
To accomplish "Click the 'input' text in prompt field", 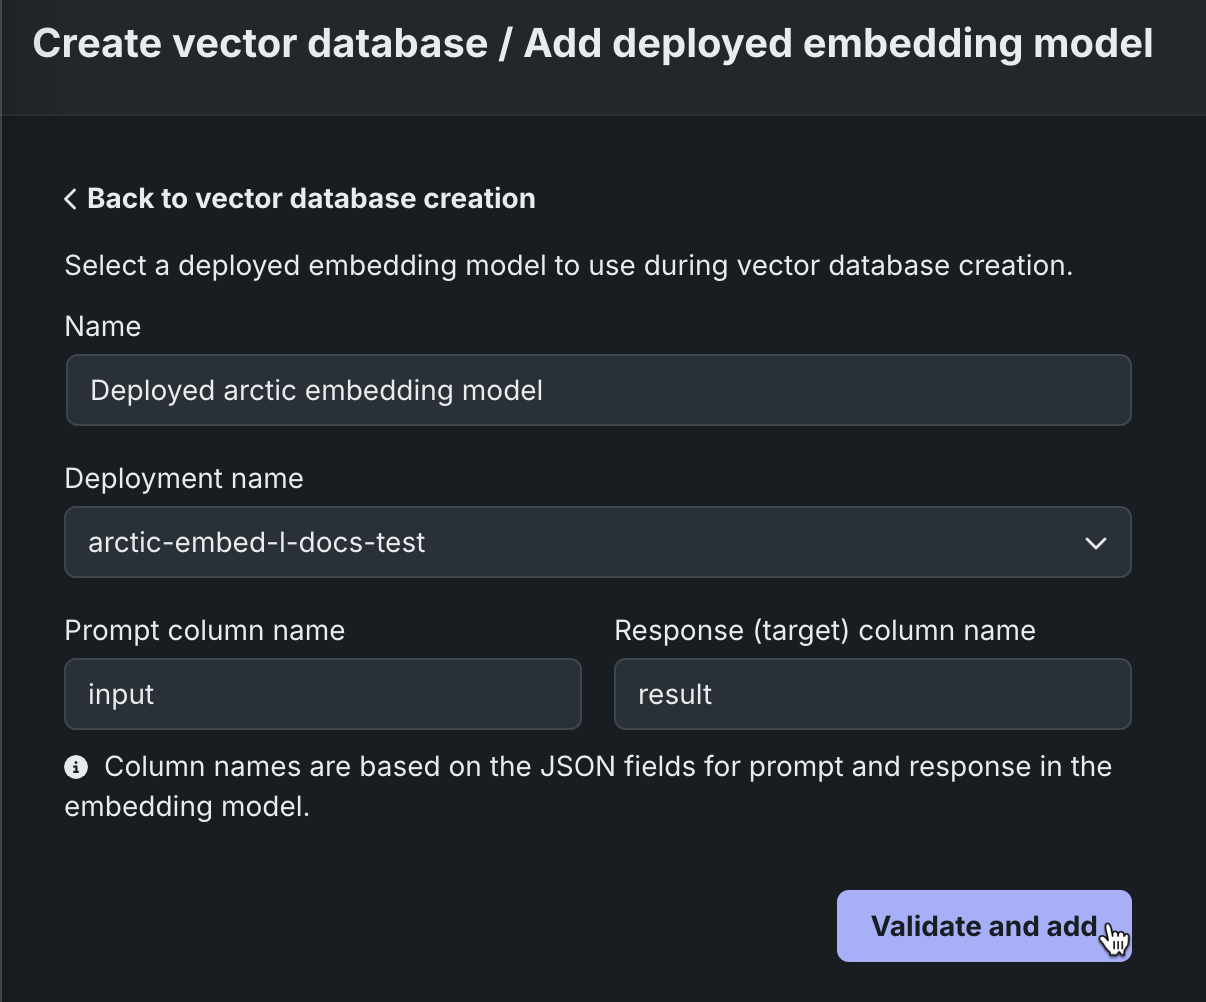I will pos(121,694).
